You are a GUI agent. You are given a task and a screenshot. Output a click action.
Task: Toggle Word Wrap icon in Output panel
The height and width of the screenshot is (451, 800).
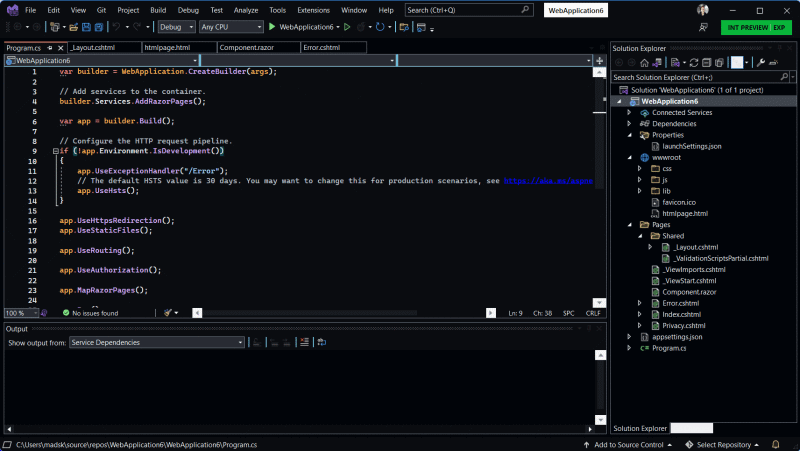point(321,342)
